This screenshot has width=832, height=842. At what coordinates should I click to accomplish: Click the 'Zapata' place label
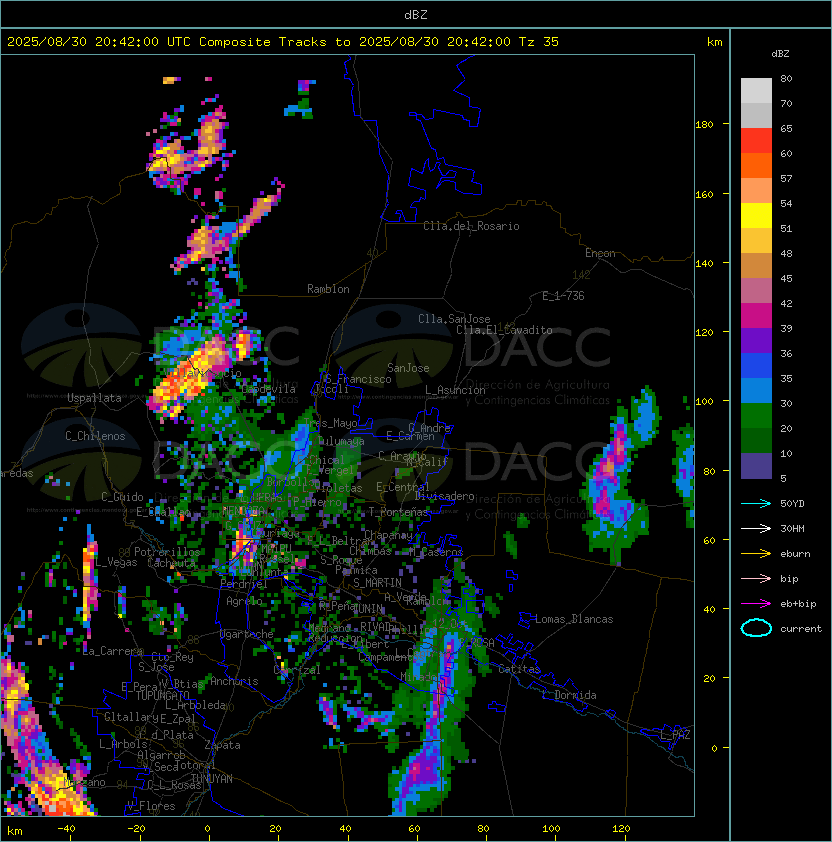222,745
